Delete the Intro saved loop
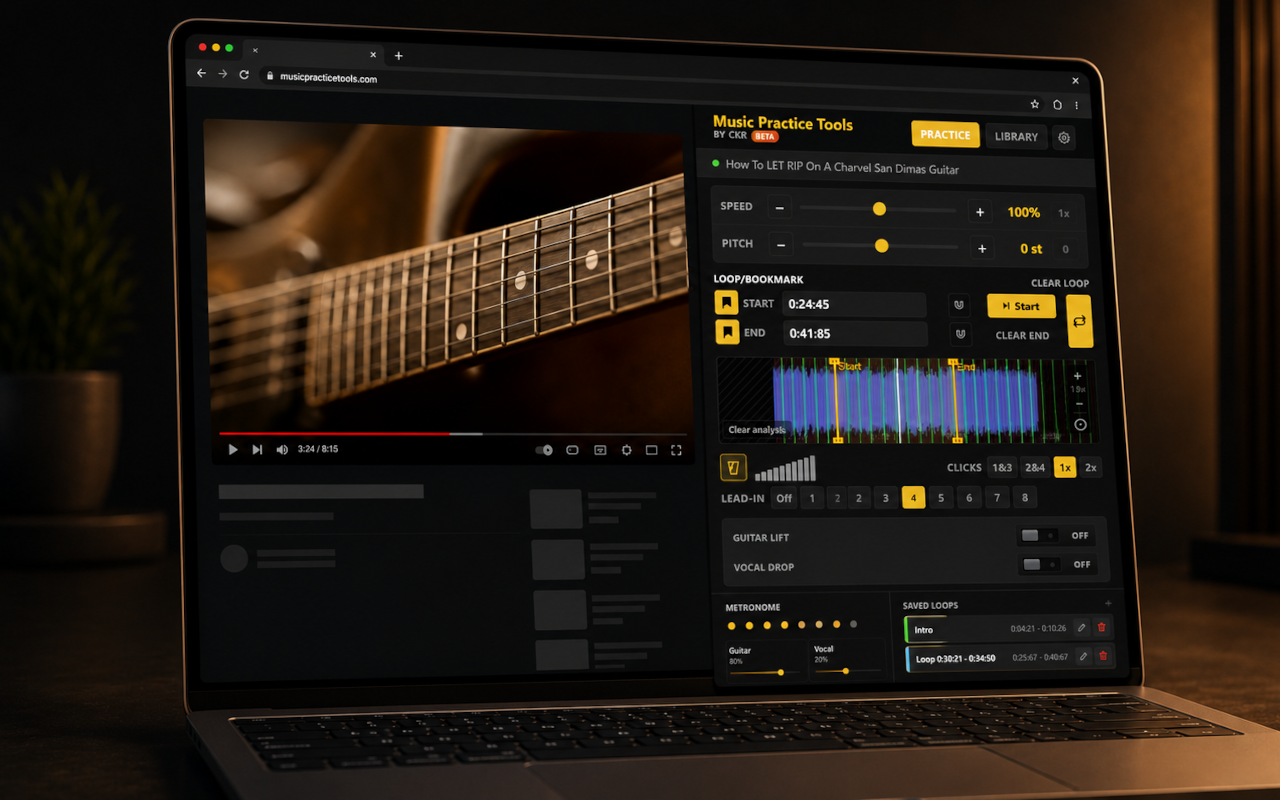The height and width of the screenshot is (800, 1280). pyautogui.click(x=1102, y=628)
